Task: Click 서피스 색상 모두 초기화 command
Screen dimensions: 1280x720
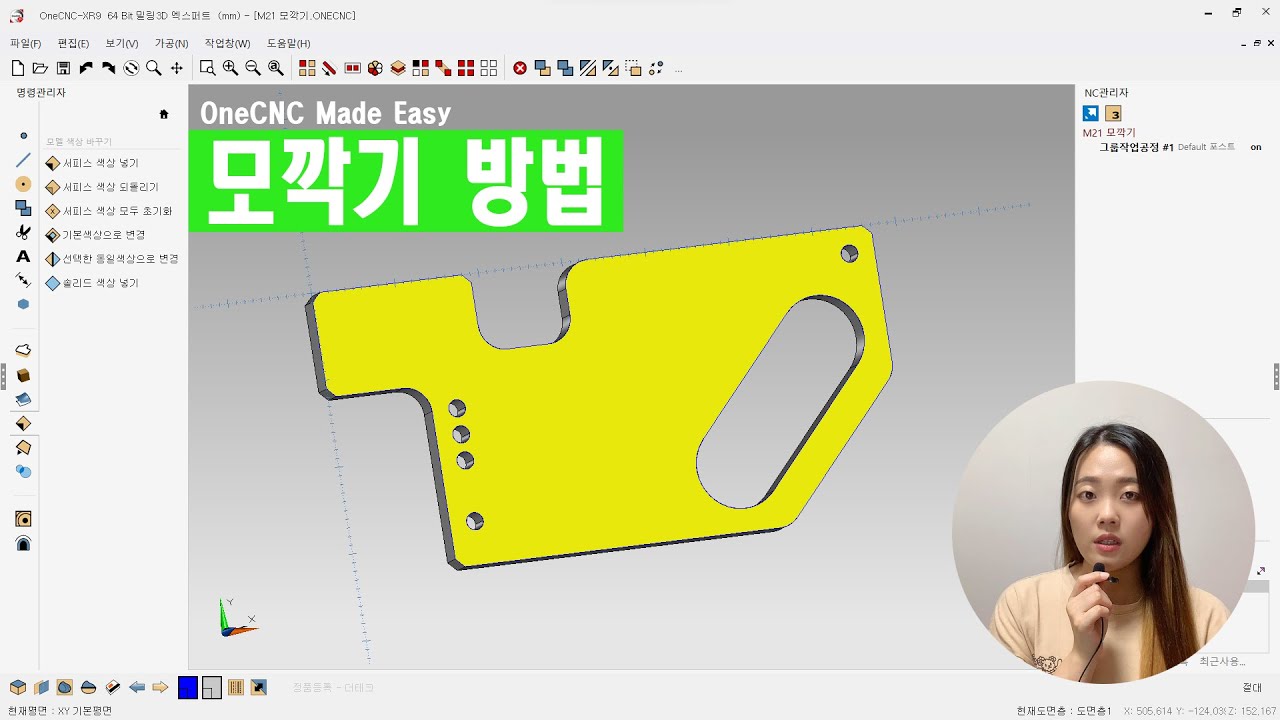Action: [109, 211]
